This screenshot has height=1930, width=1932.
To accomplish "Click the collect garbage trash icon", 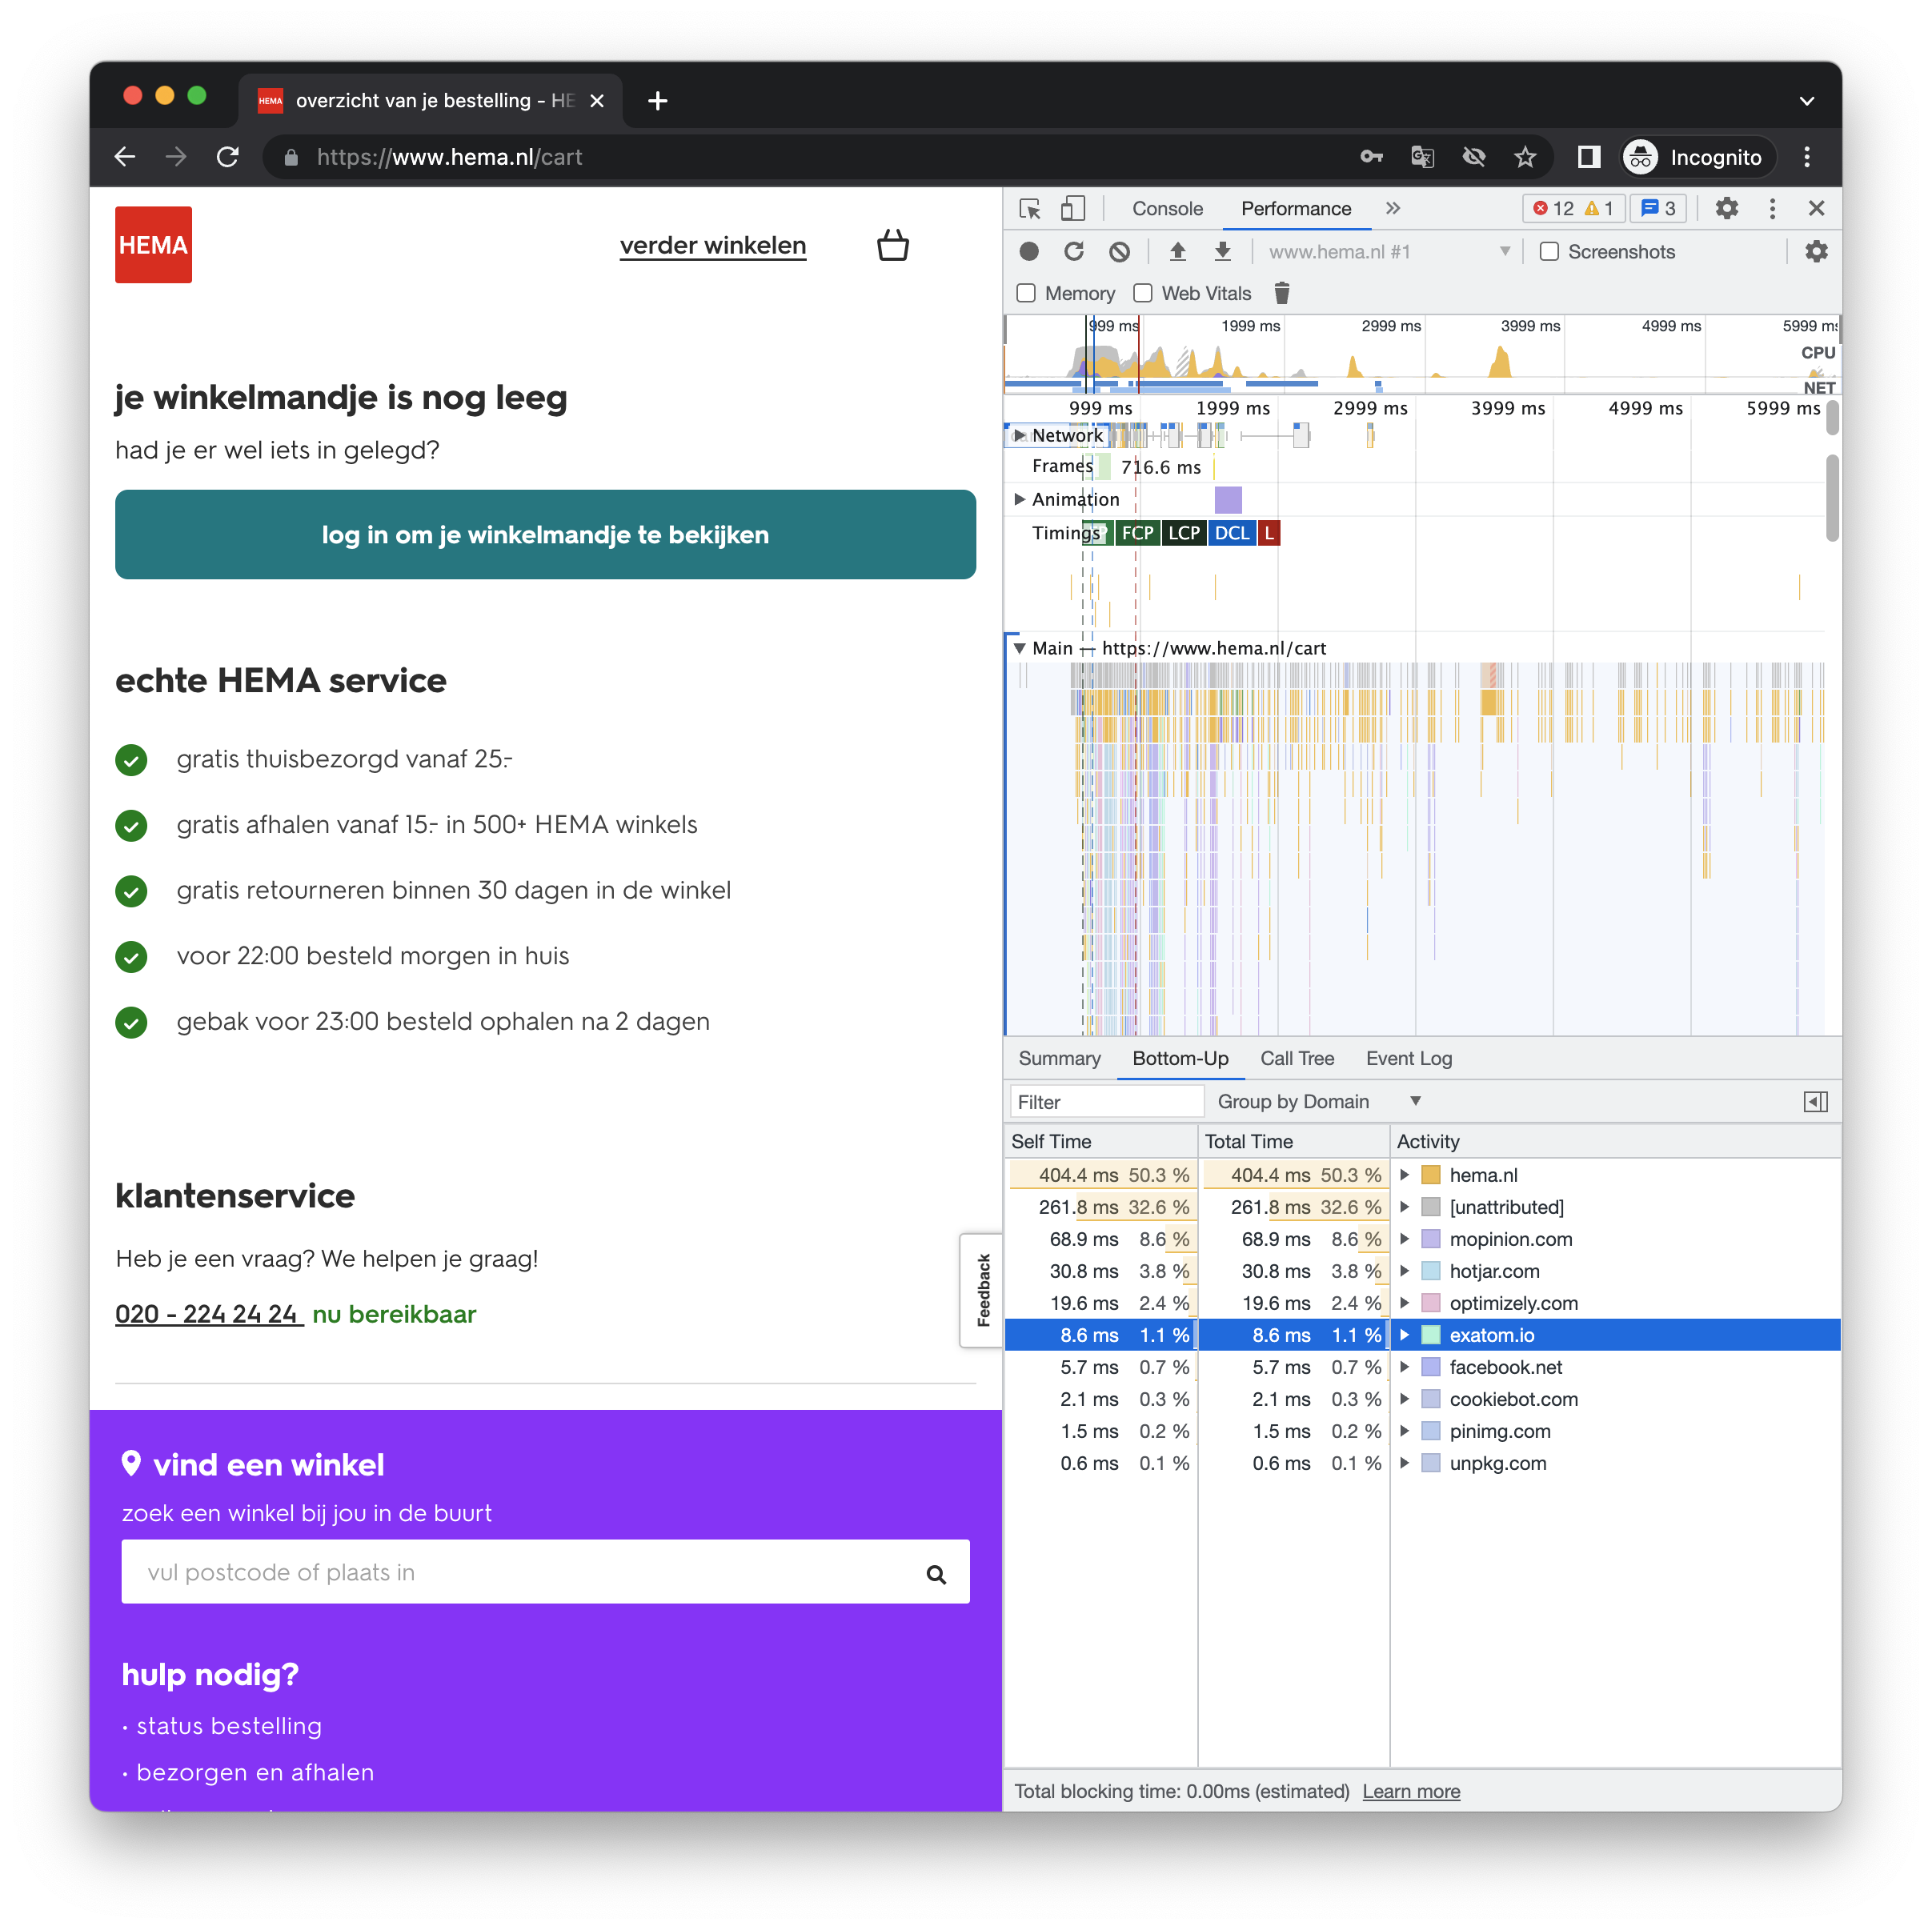I will (x=1282, y=293).
